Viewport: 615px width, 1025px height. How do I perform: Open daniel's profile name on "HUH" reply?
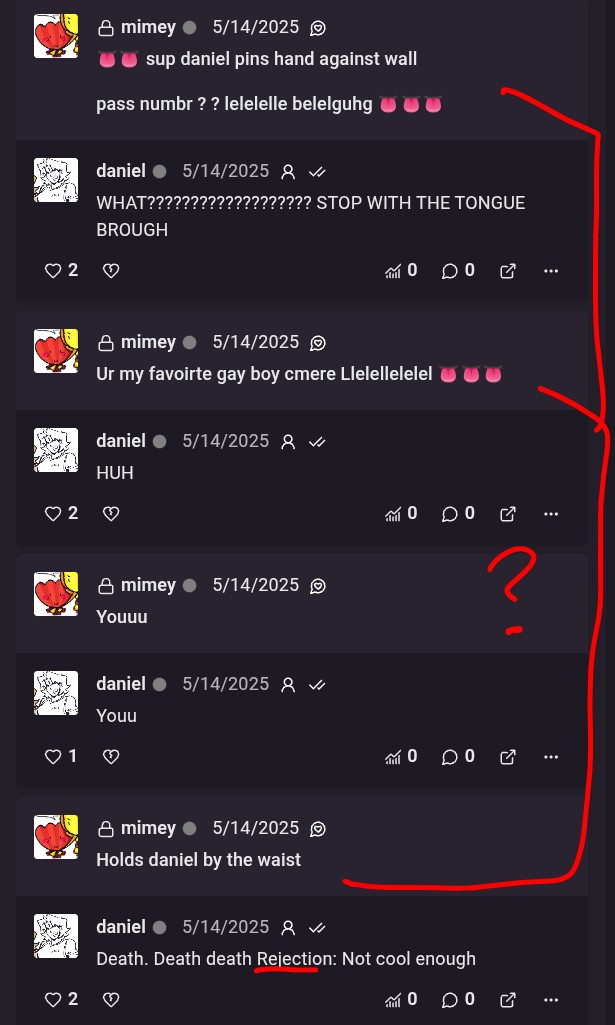pos(121,441)
